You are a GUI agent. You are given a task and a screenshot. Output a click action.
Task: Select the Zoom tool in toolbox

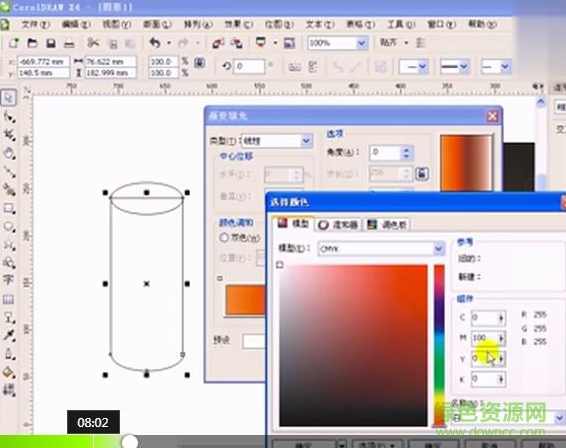point(9,154)
